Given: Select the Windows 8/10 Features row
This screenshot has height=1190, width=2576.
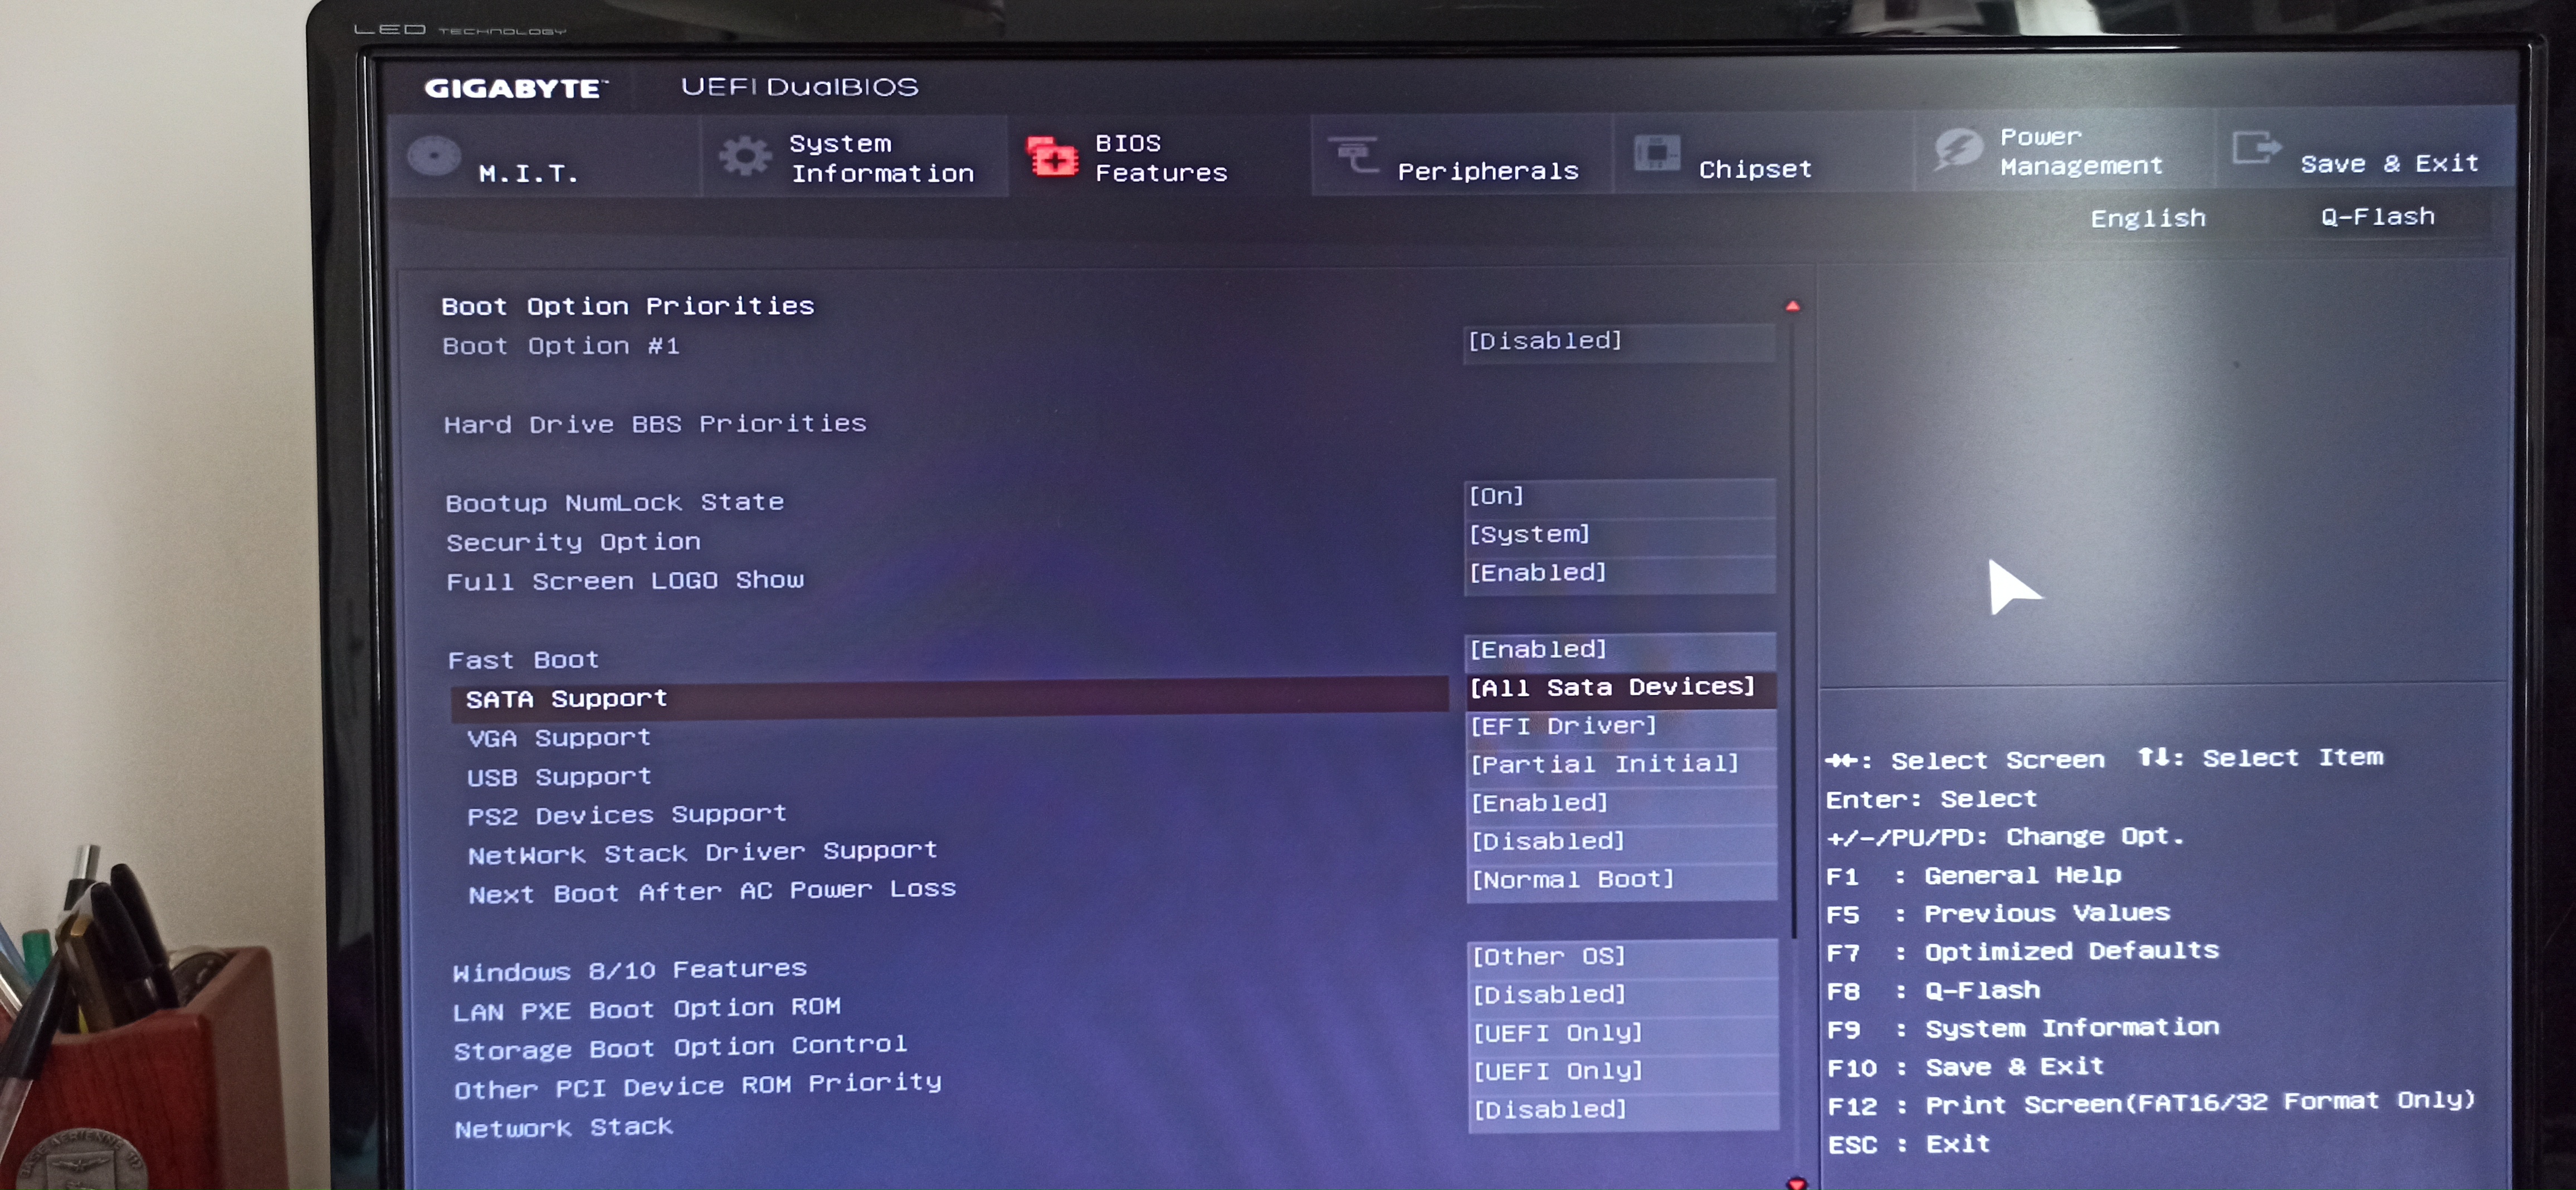Looking at the screenshot, I should pos(629,970).
